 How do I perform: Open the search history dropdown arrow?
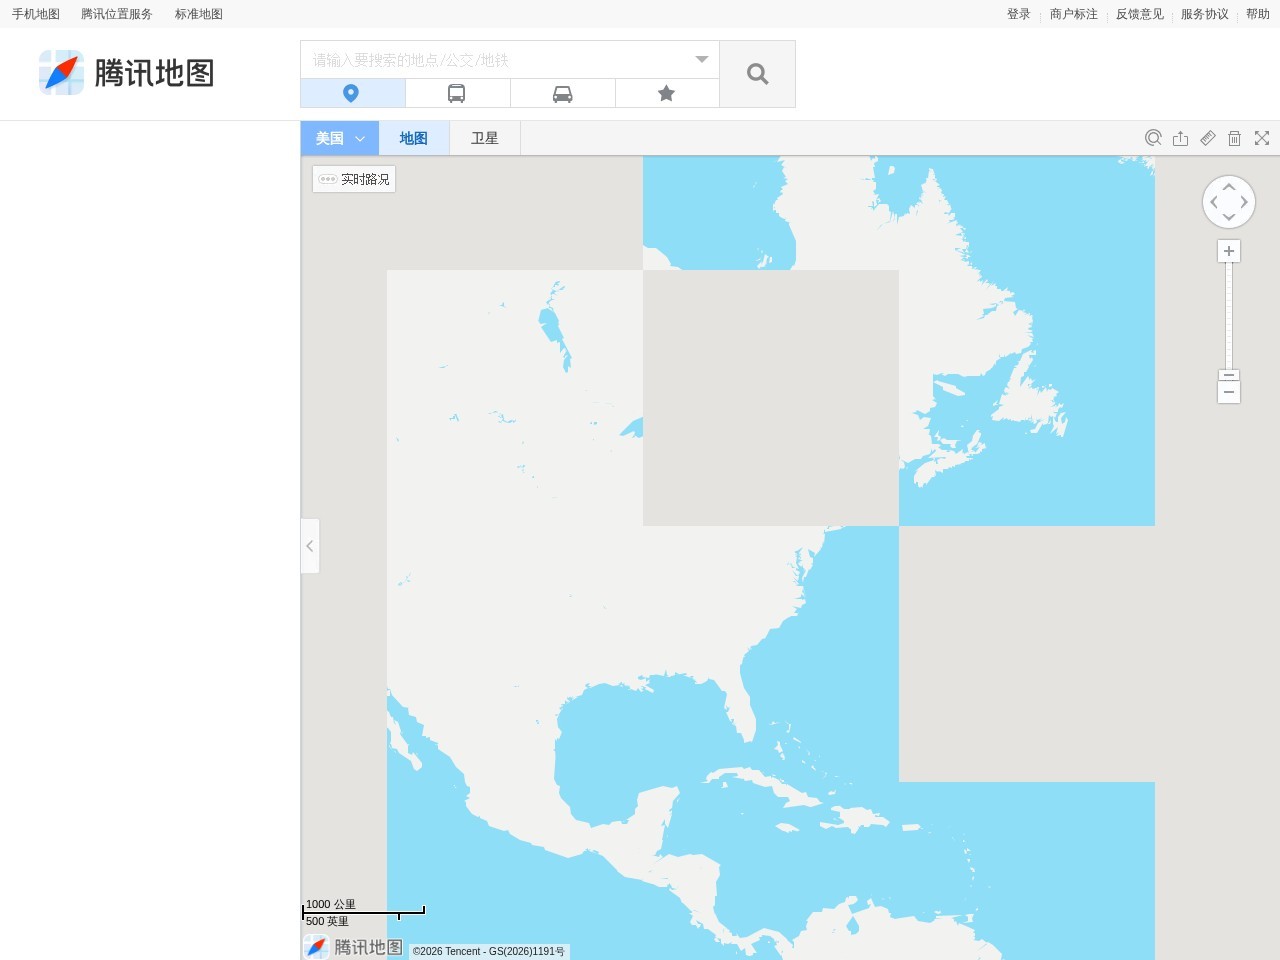tap(702, 60)
